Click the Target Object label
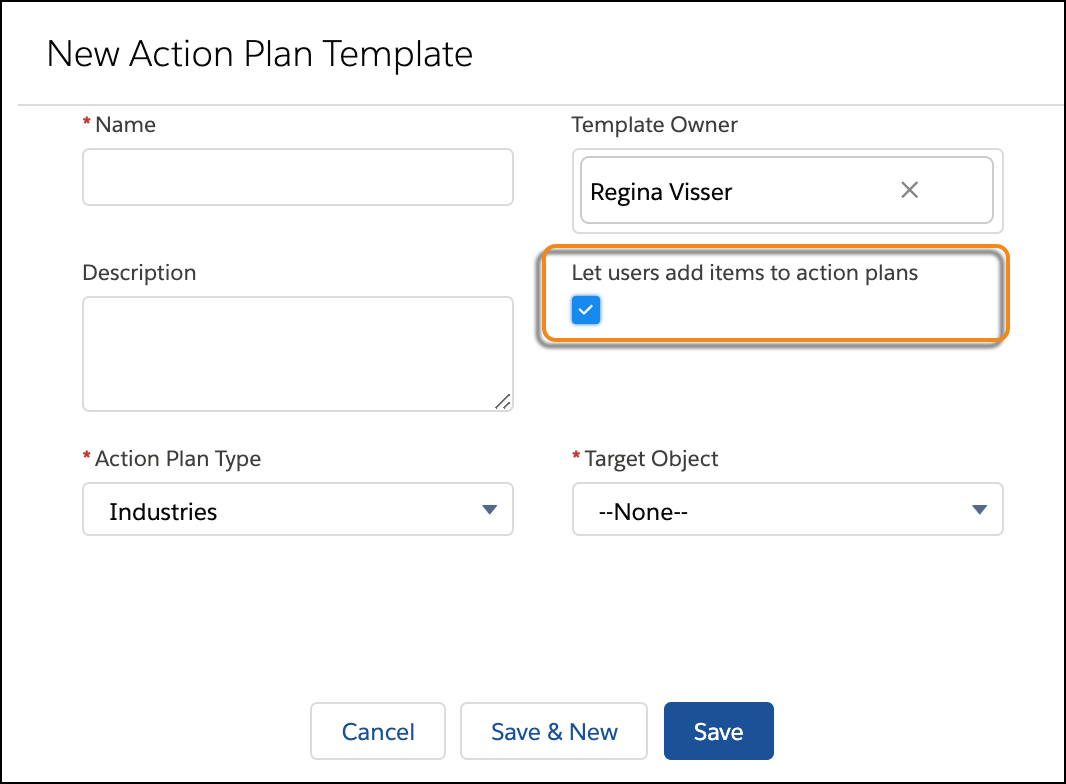 [651, 459]
